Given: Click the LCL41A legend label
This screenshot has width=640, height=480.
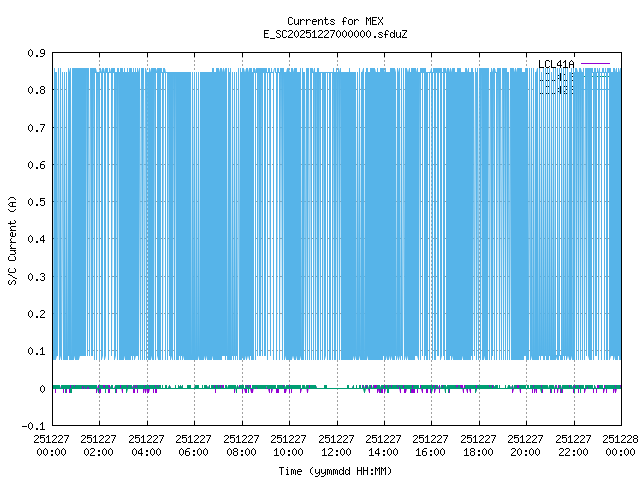Looking at the screenshot, I should [558, 65].
